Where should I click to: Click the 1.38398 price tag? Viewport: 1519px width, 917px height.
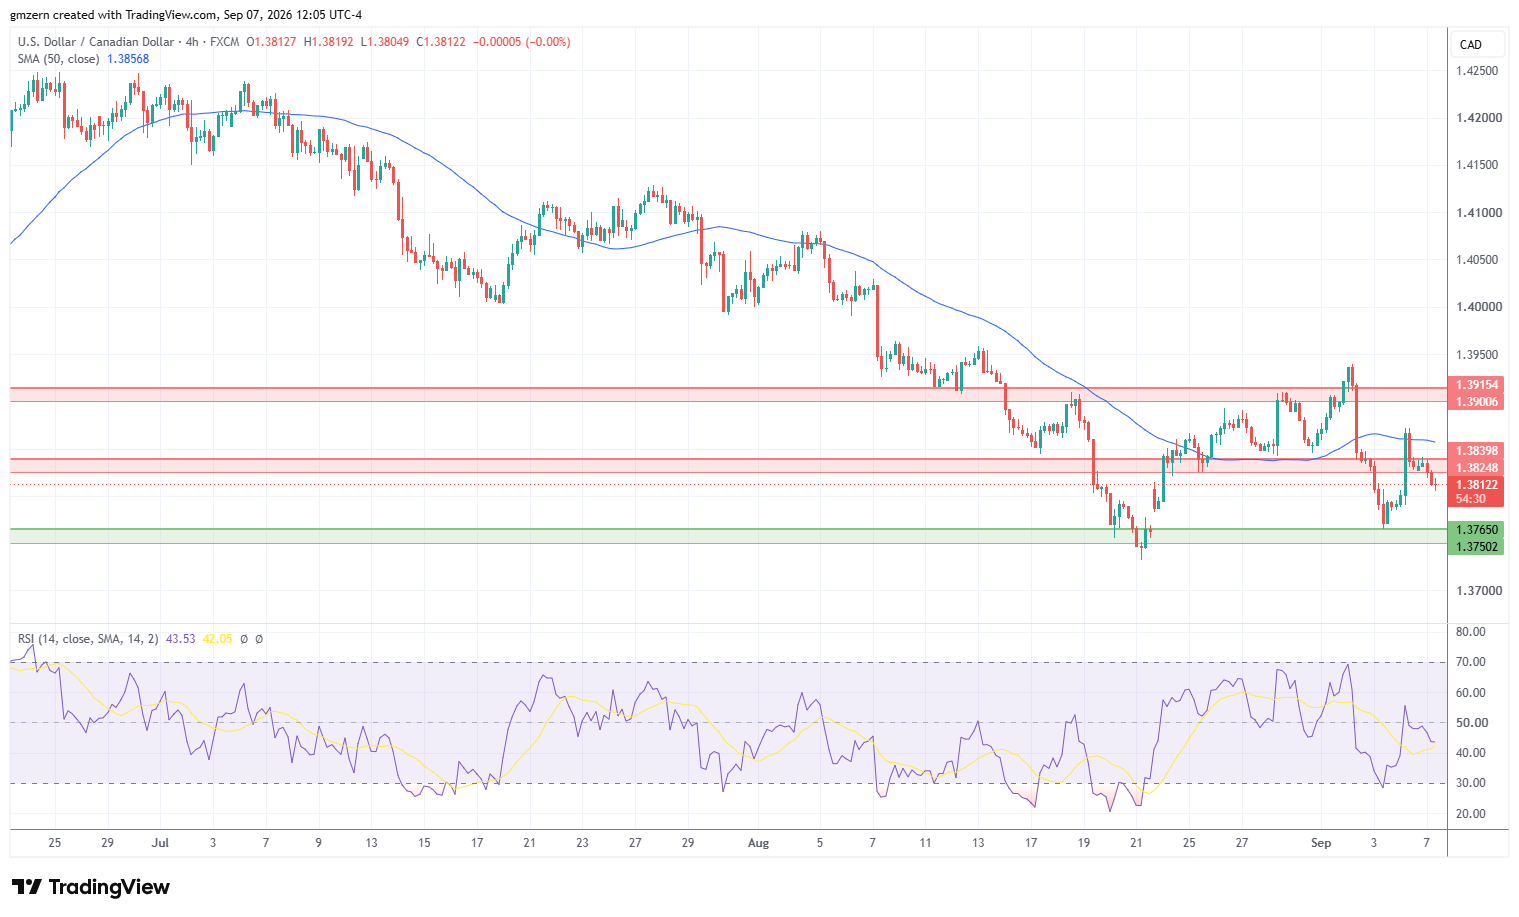[x=1477, y=451]
